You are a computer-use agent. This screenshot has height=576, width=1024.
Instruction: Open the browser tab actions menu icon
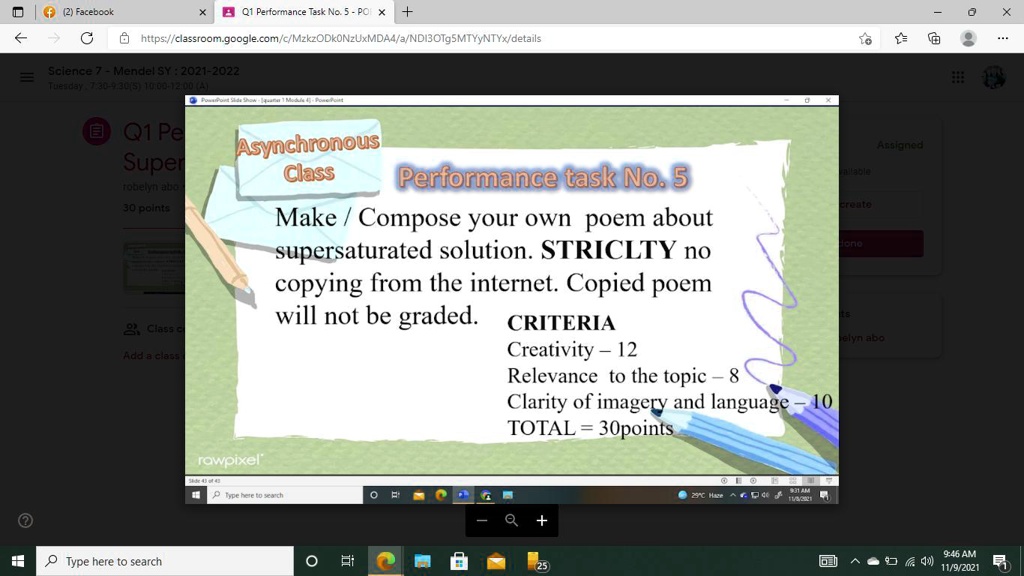[x=18, y=12]
